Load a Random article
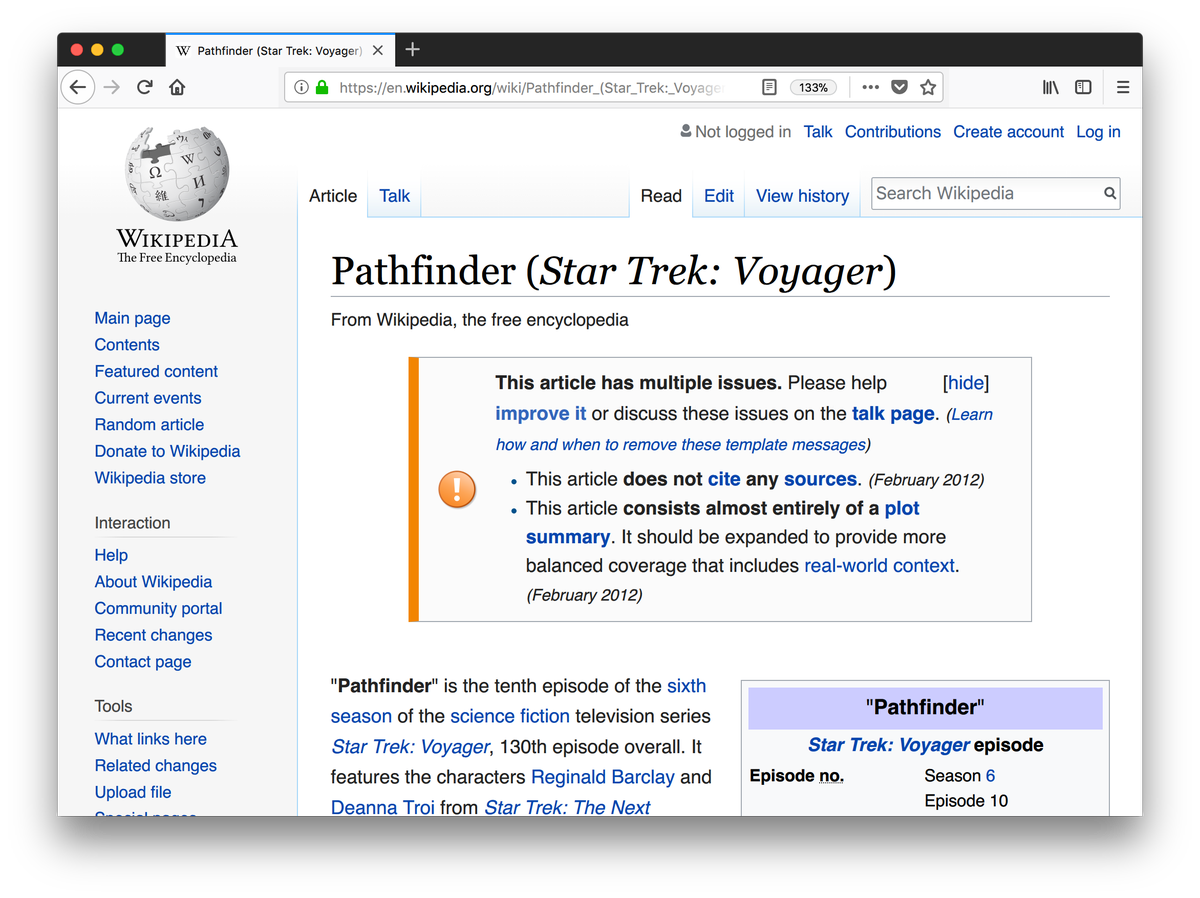 [x=149, y=425]
